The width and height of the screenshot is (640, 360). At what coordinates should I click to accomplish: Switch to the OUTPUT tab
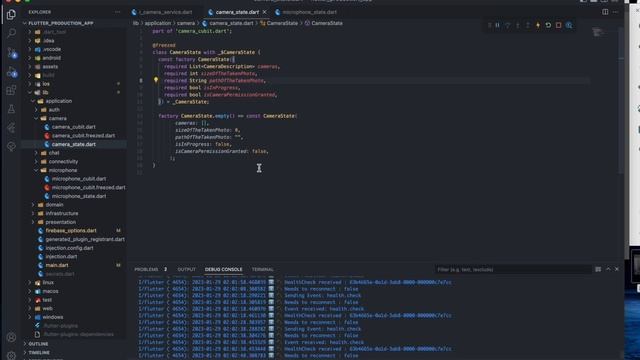tap(187, 269)
